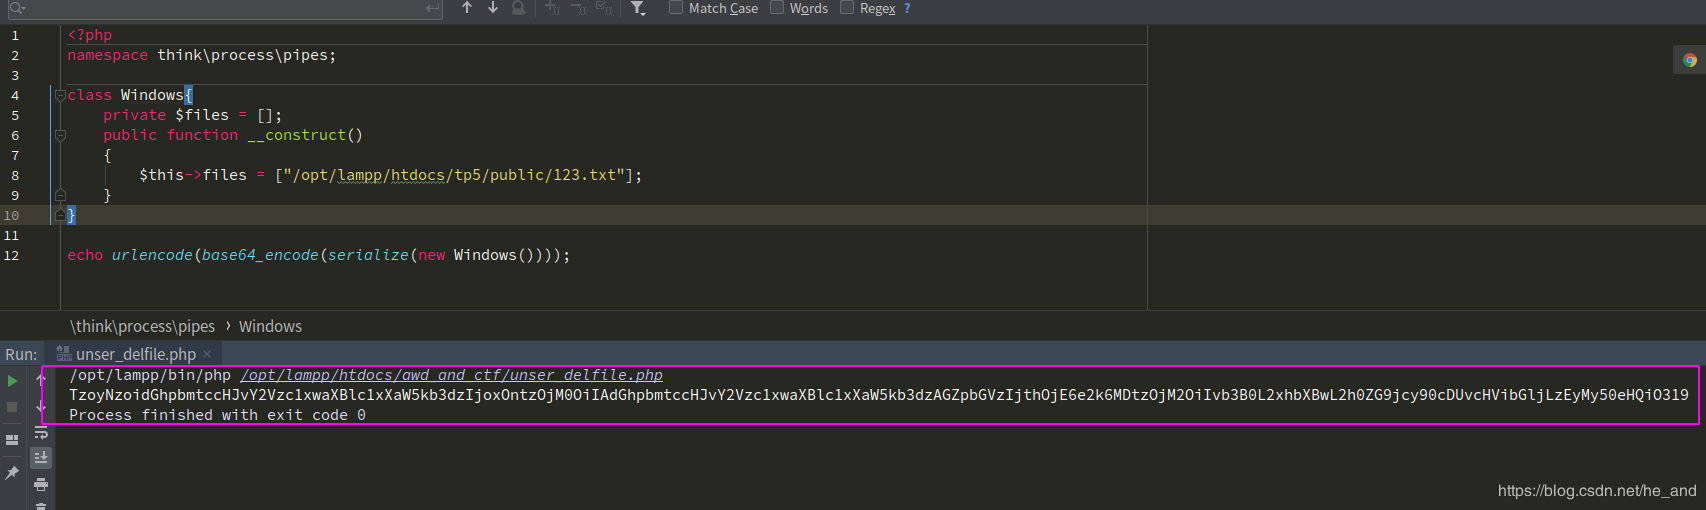
Task: Unselect occurrence icon in find bar
Action: click(578, 8)
